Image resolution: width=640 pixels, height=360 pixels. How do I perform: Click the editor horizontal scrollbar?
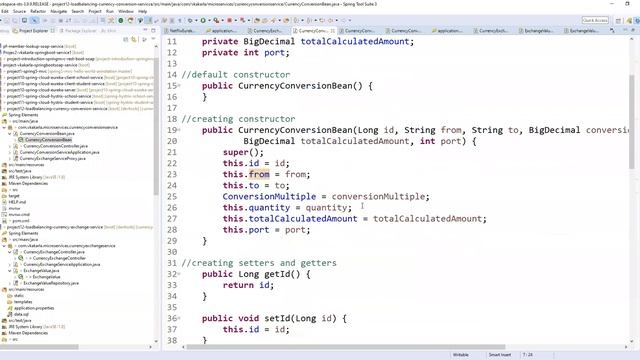(346, 347)
